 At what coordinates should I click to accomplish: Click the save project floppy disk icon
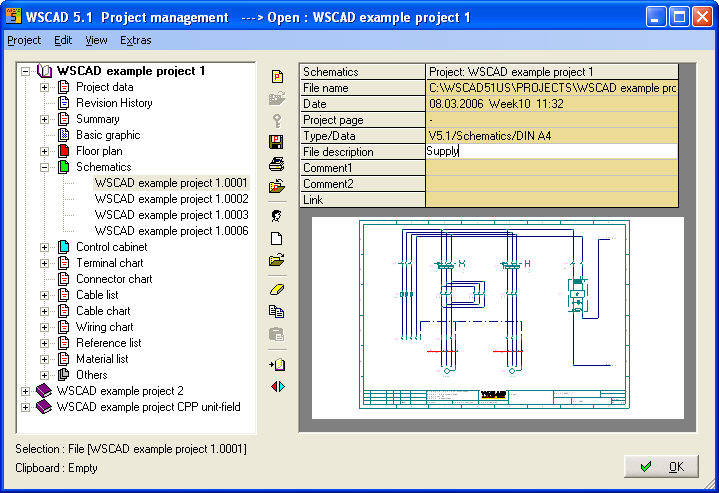[277, 142]
